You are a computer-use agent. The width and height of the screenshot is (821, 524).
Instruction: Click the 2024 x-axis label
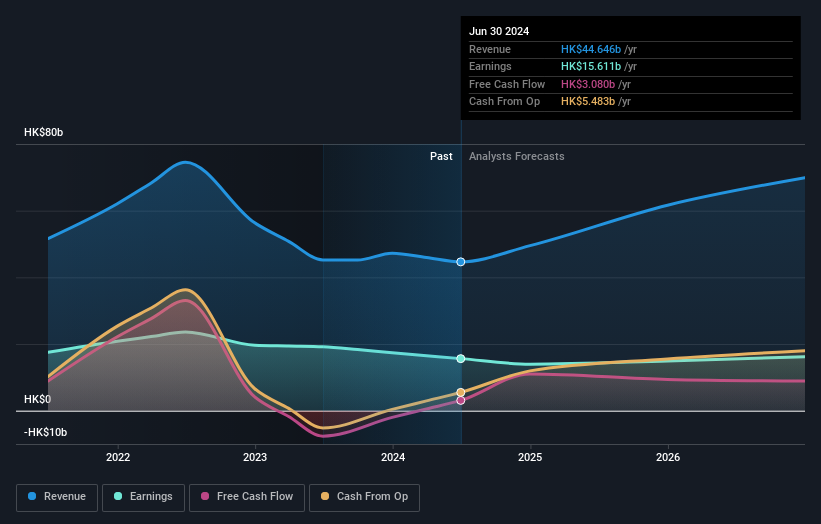(393, 457)
